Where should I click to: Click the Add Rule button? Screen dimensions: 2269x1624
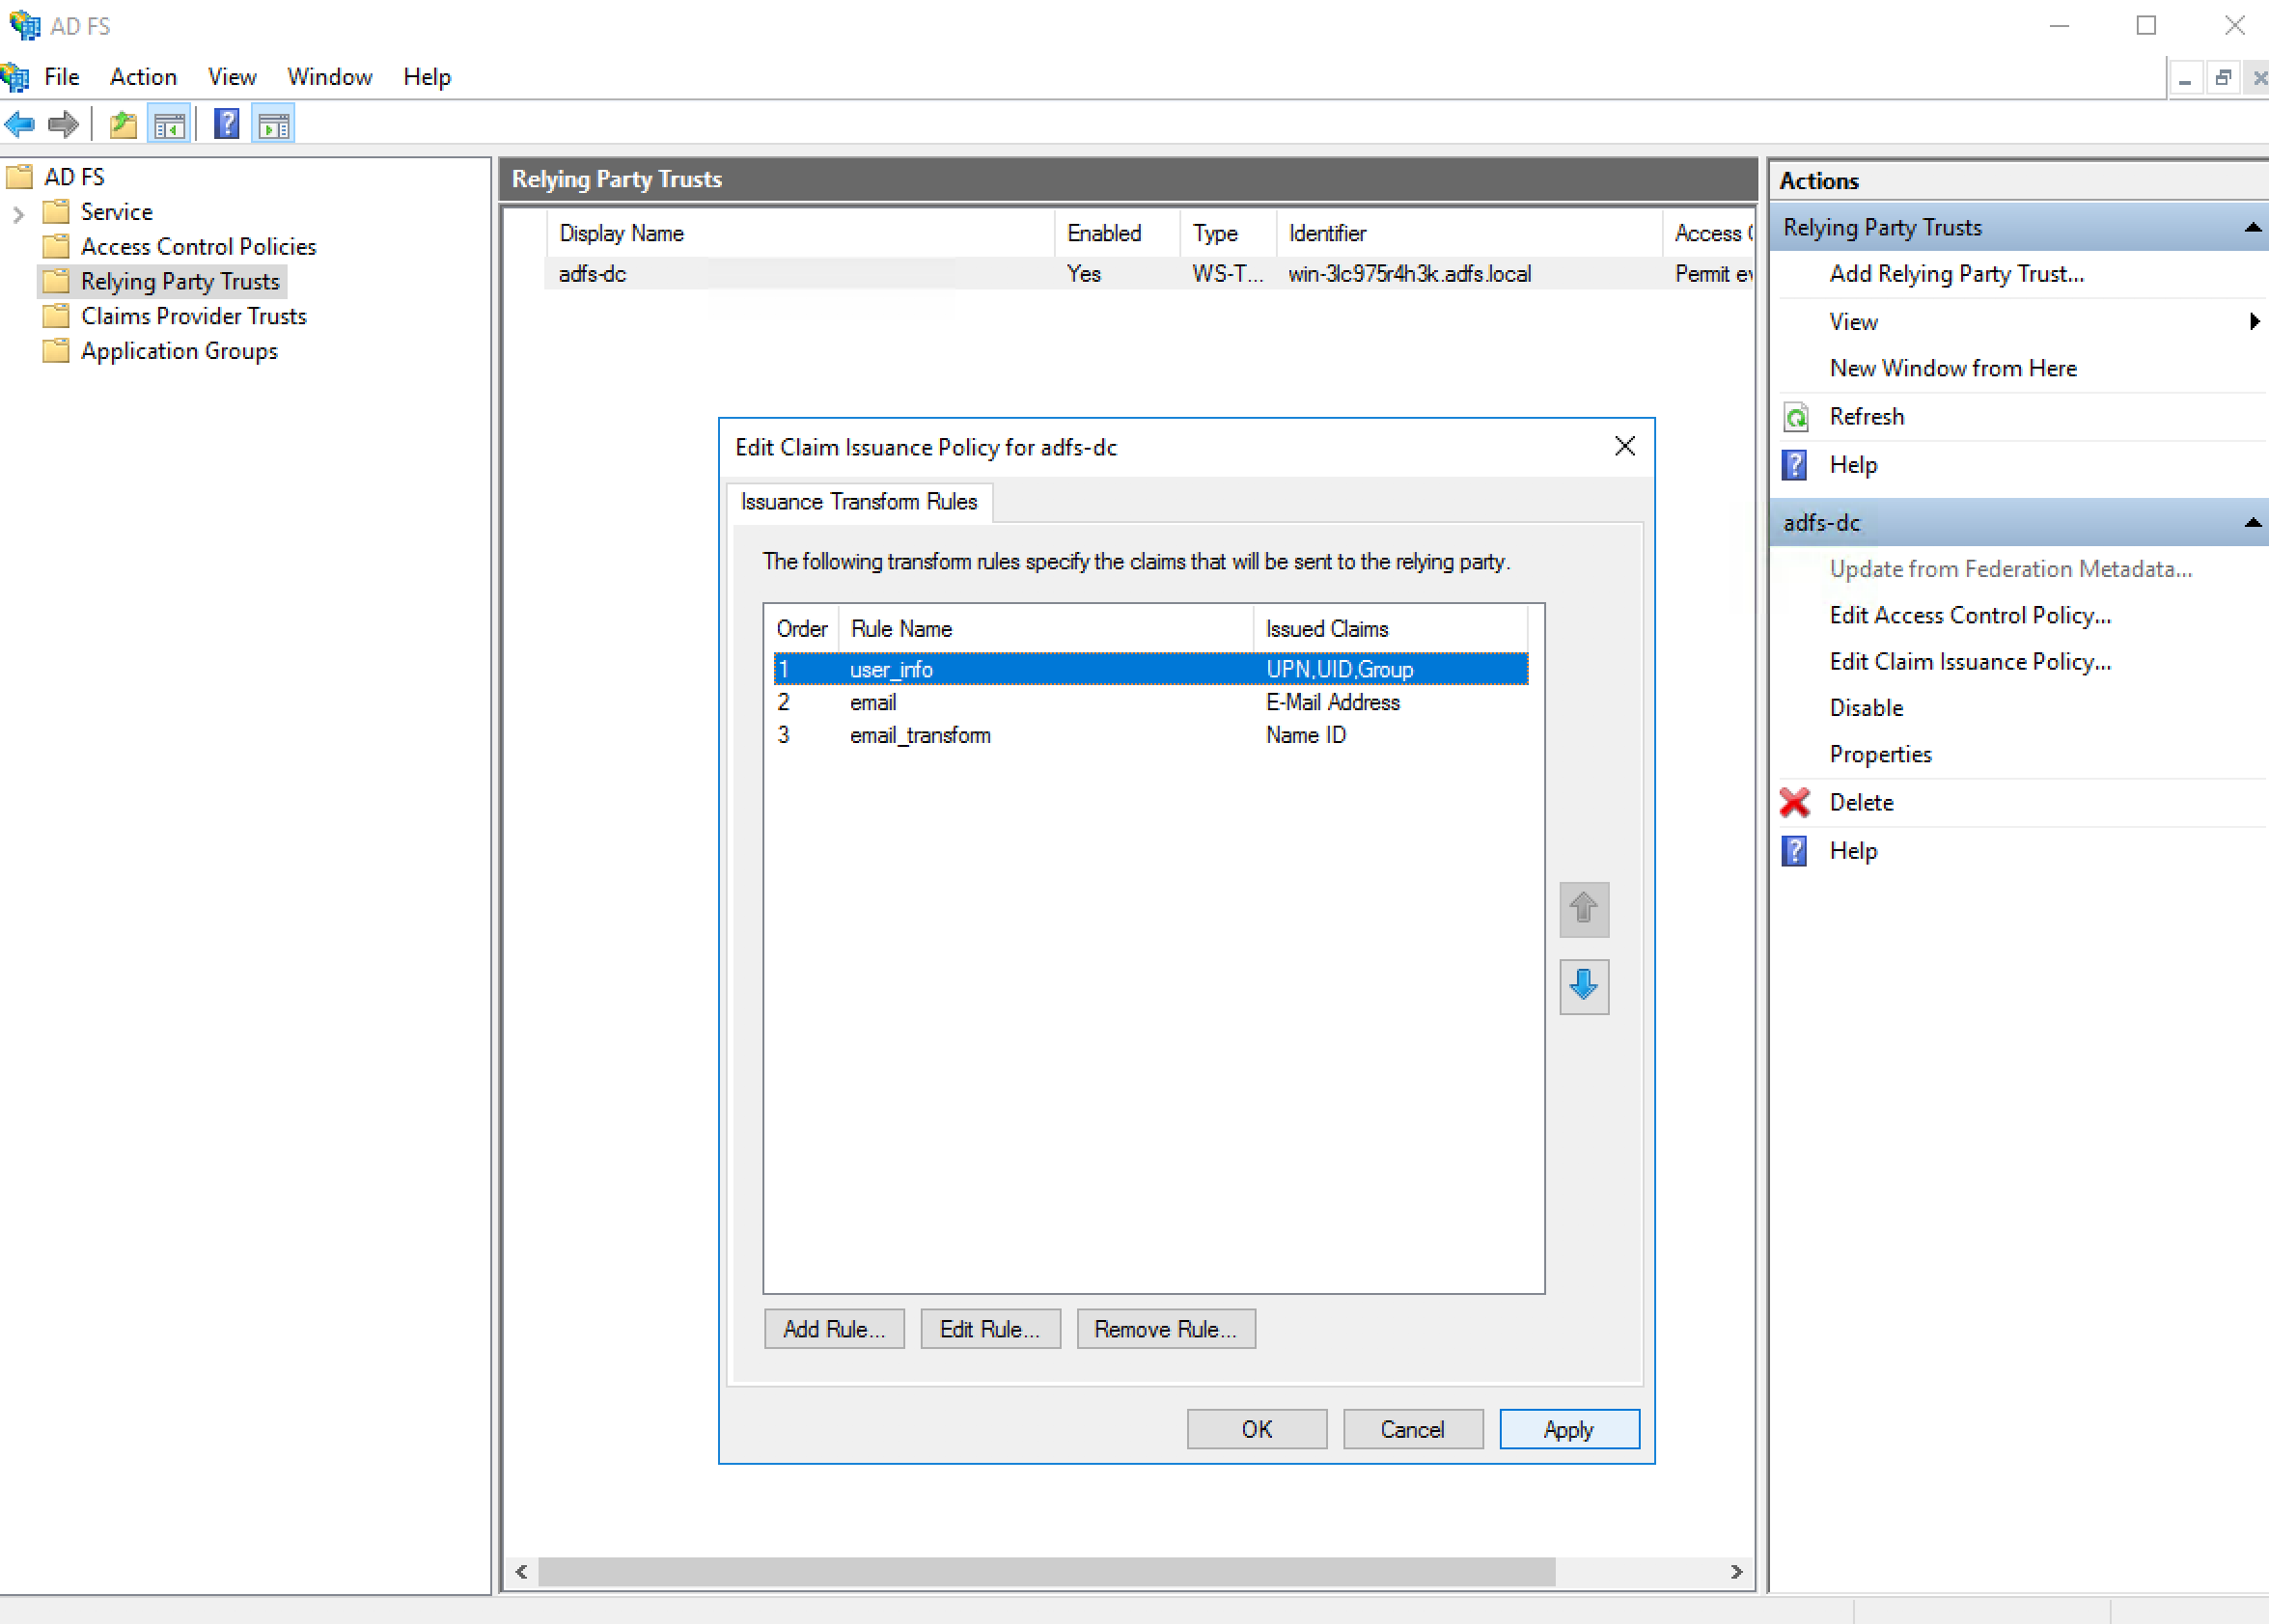pos(833,1328)
